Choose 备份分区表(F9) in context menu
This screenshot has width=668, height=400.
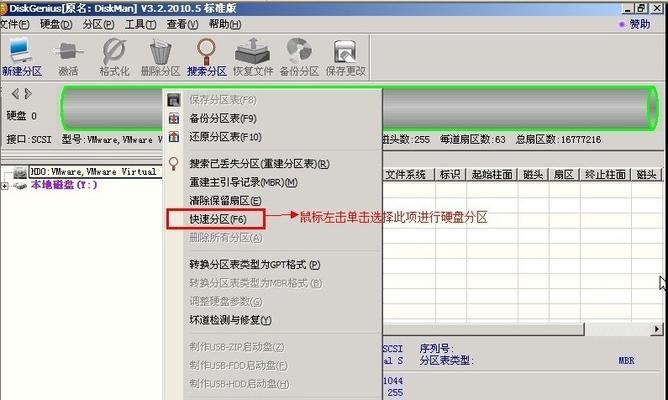tap(223, 118)
